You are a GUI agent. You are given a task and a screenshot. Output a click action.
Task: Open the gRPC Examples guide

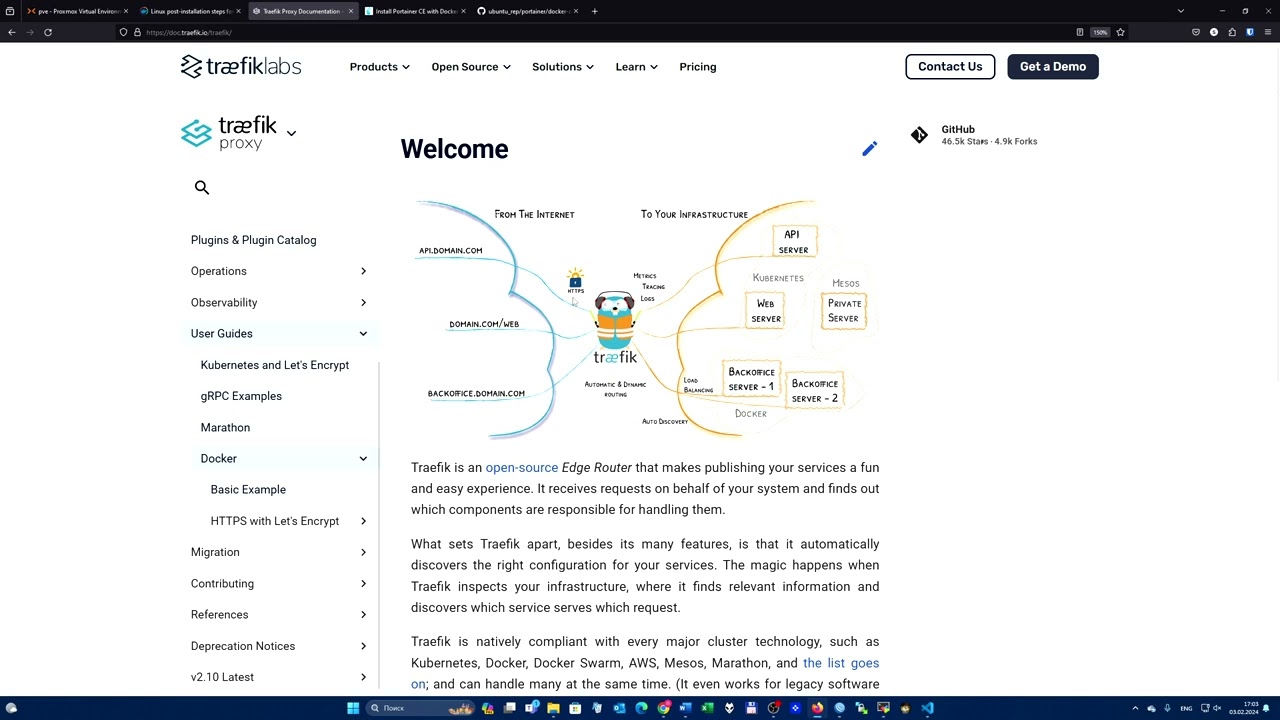[x=241, y=396]
